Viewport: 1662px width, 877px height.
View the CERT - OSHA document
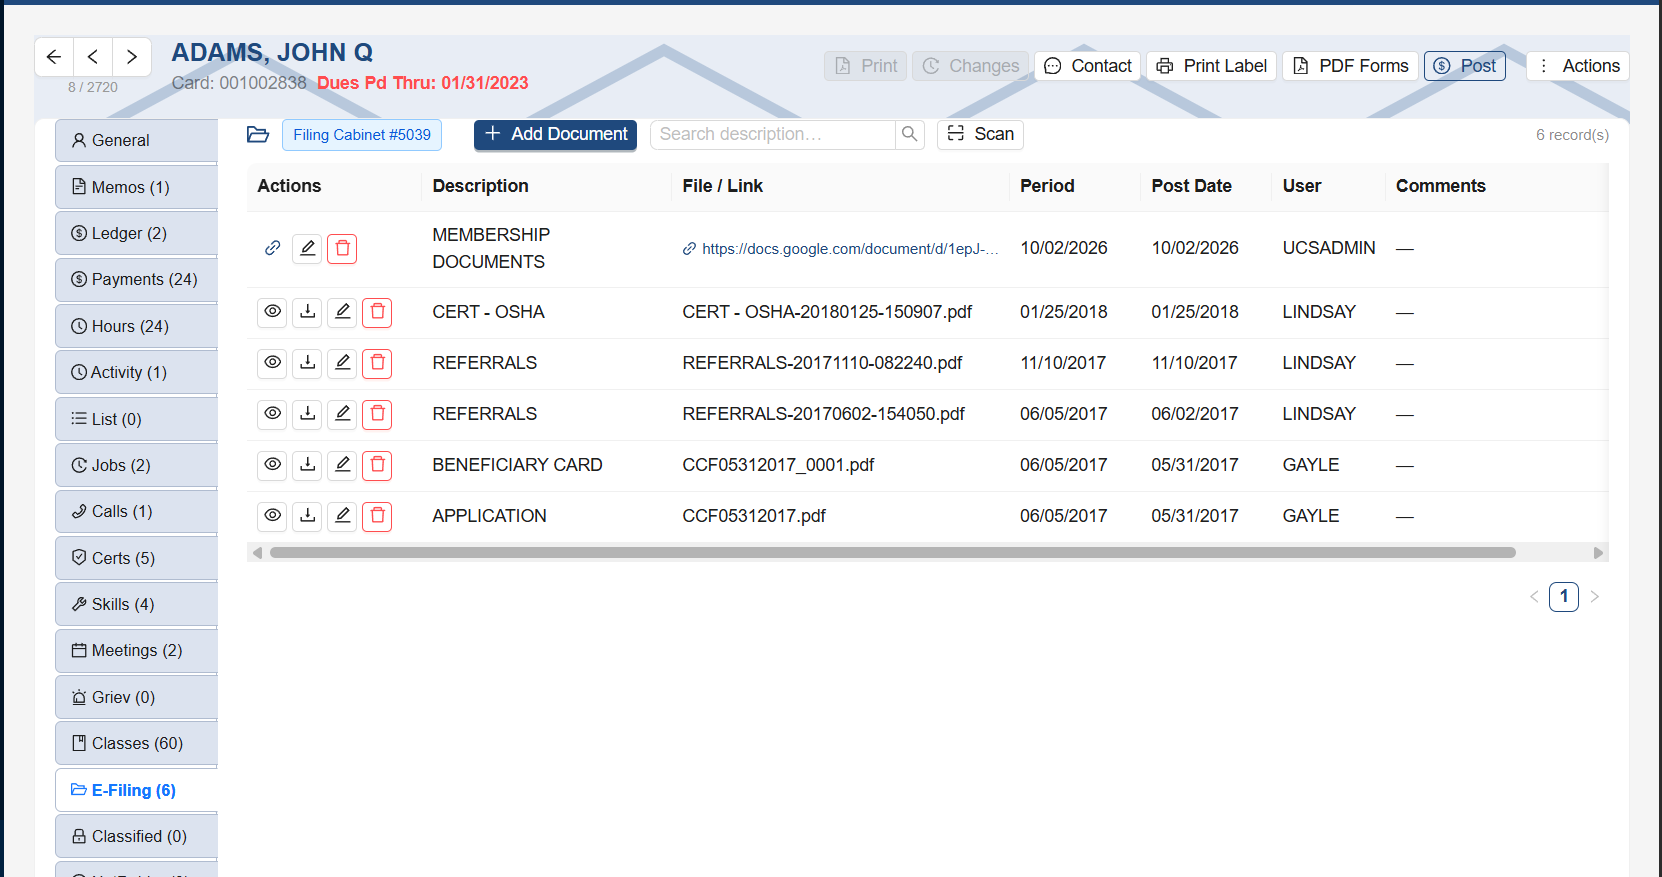tap(272, 312)
